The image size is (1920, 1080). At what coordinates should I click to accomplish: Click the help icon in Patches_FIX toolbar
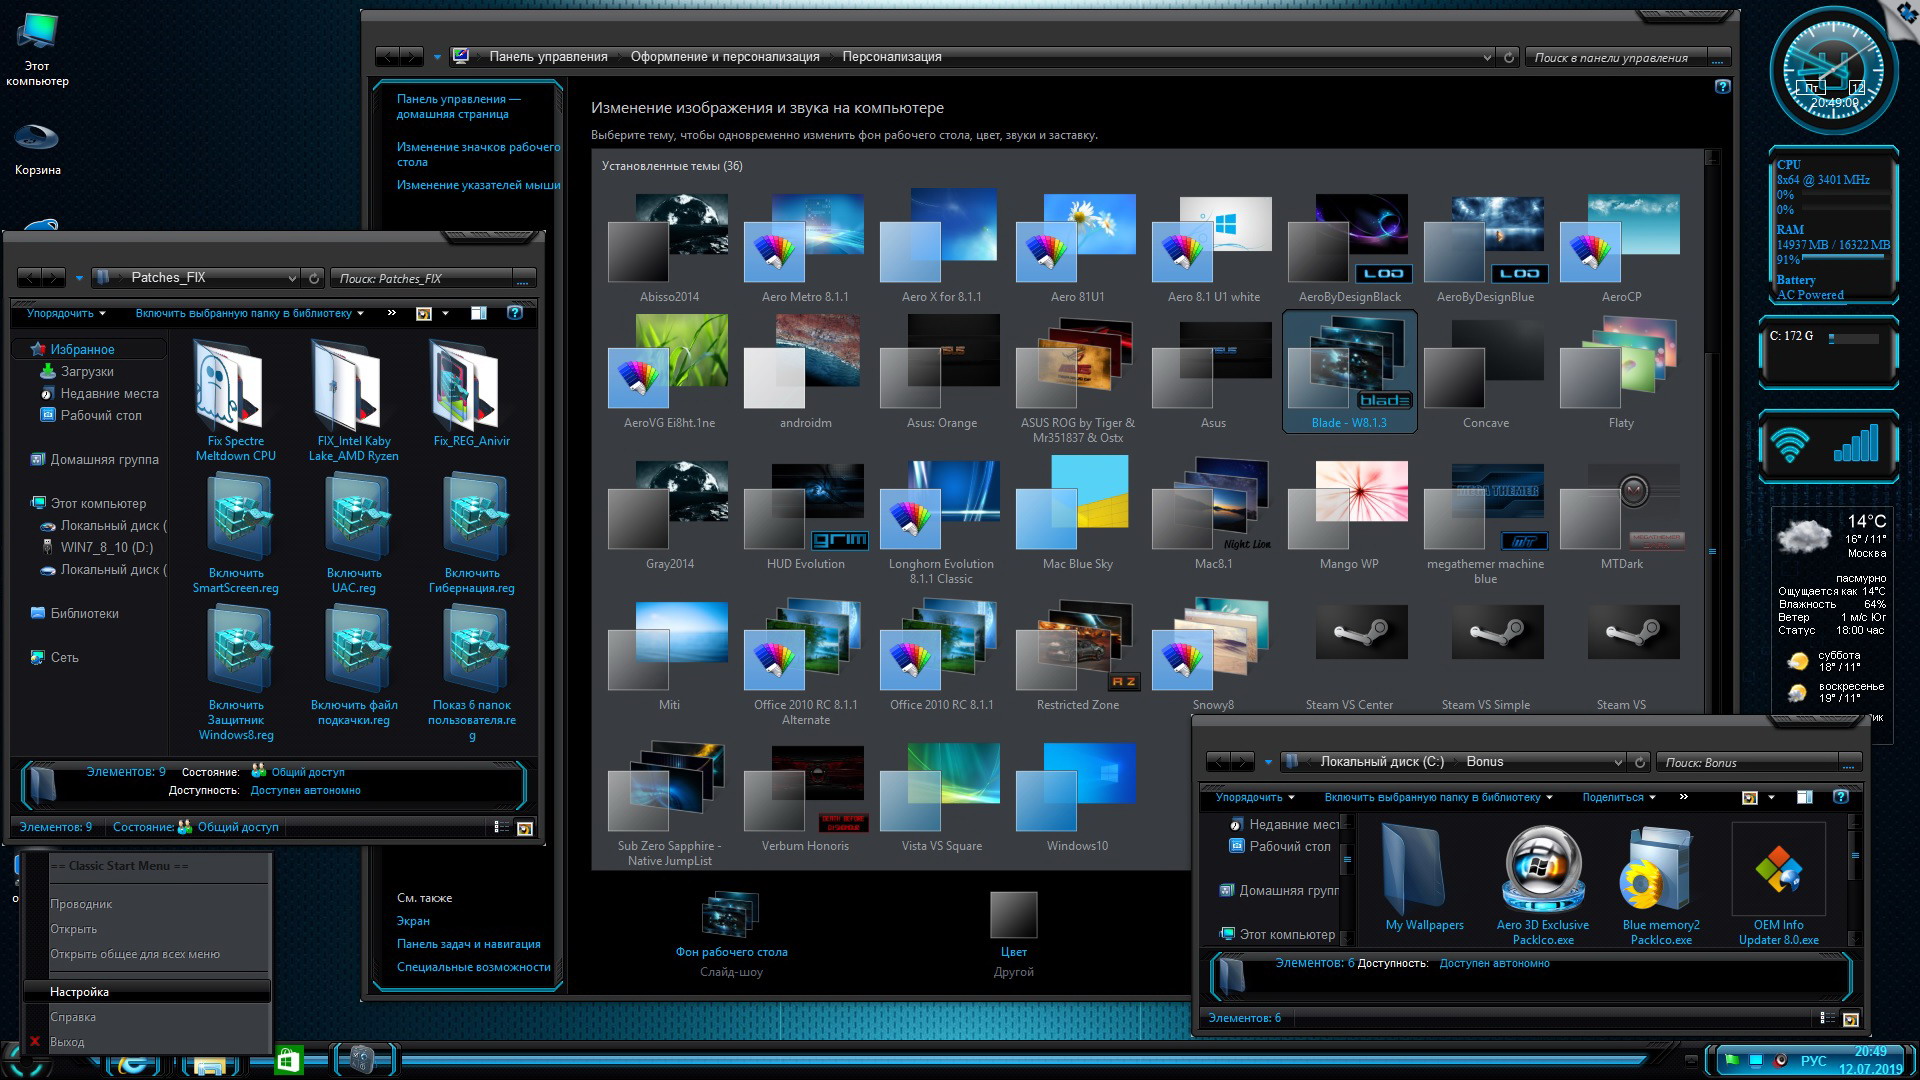(x=515, y=313)
